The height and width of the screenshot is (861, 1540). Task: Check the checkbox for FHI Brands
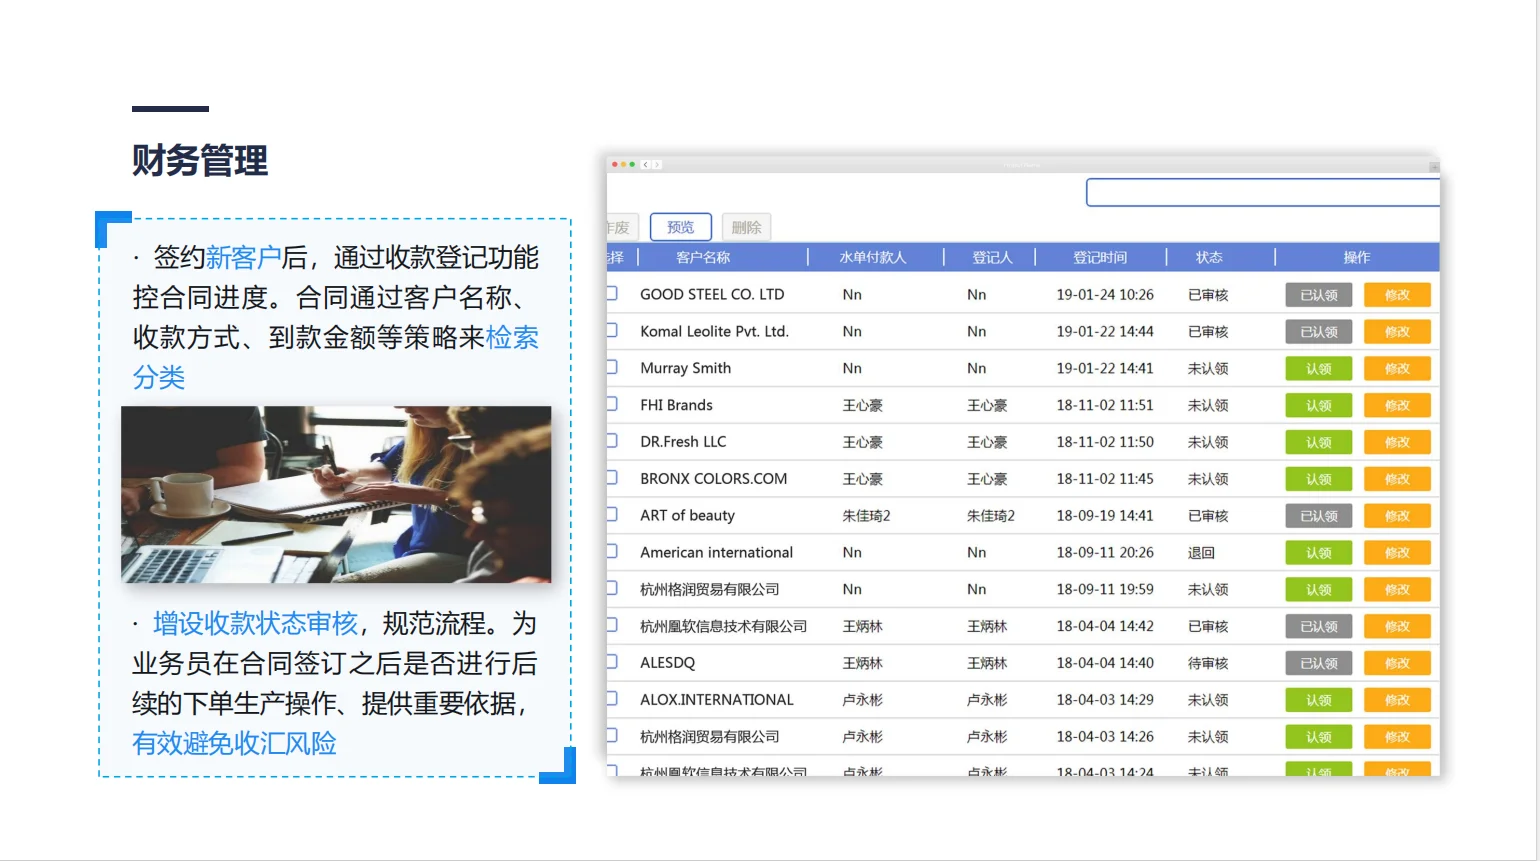[x=614, y=404]
